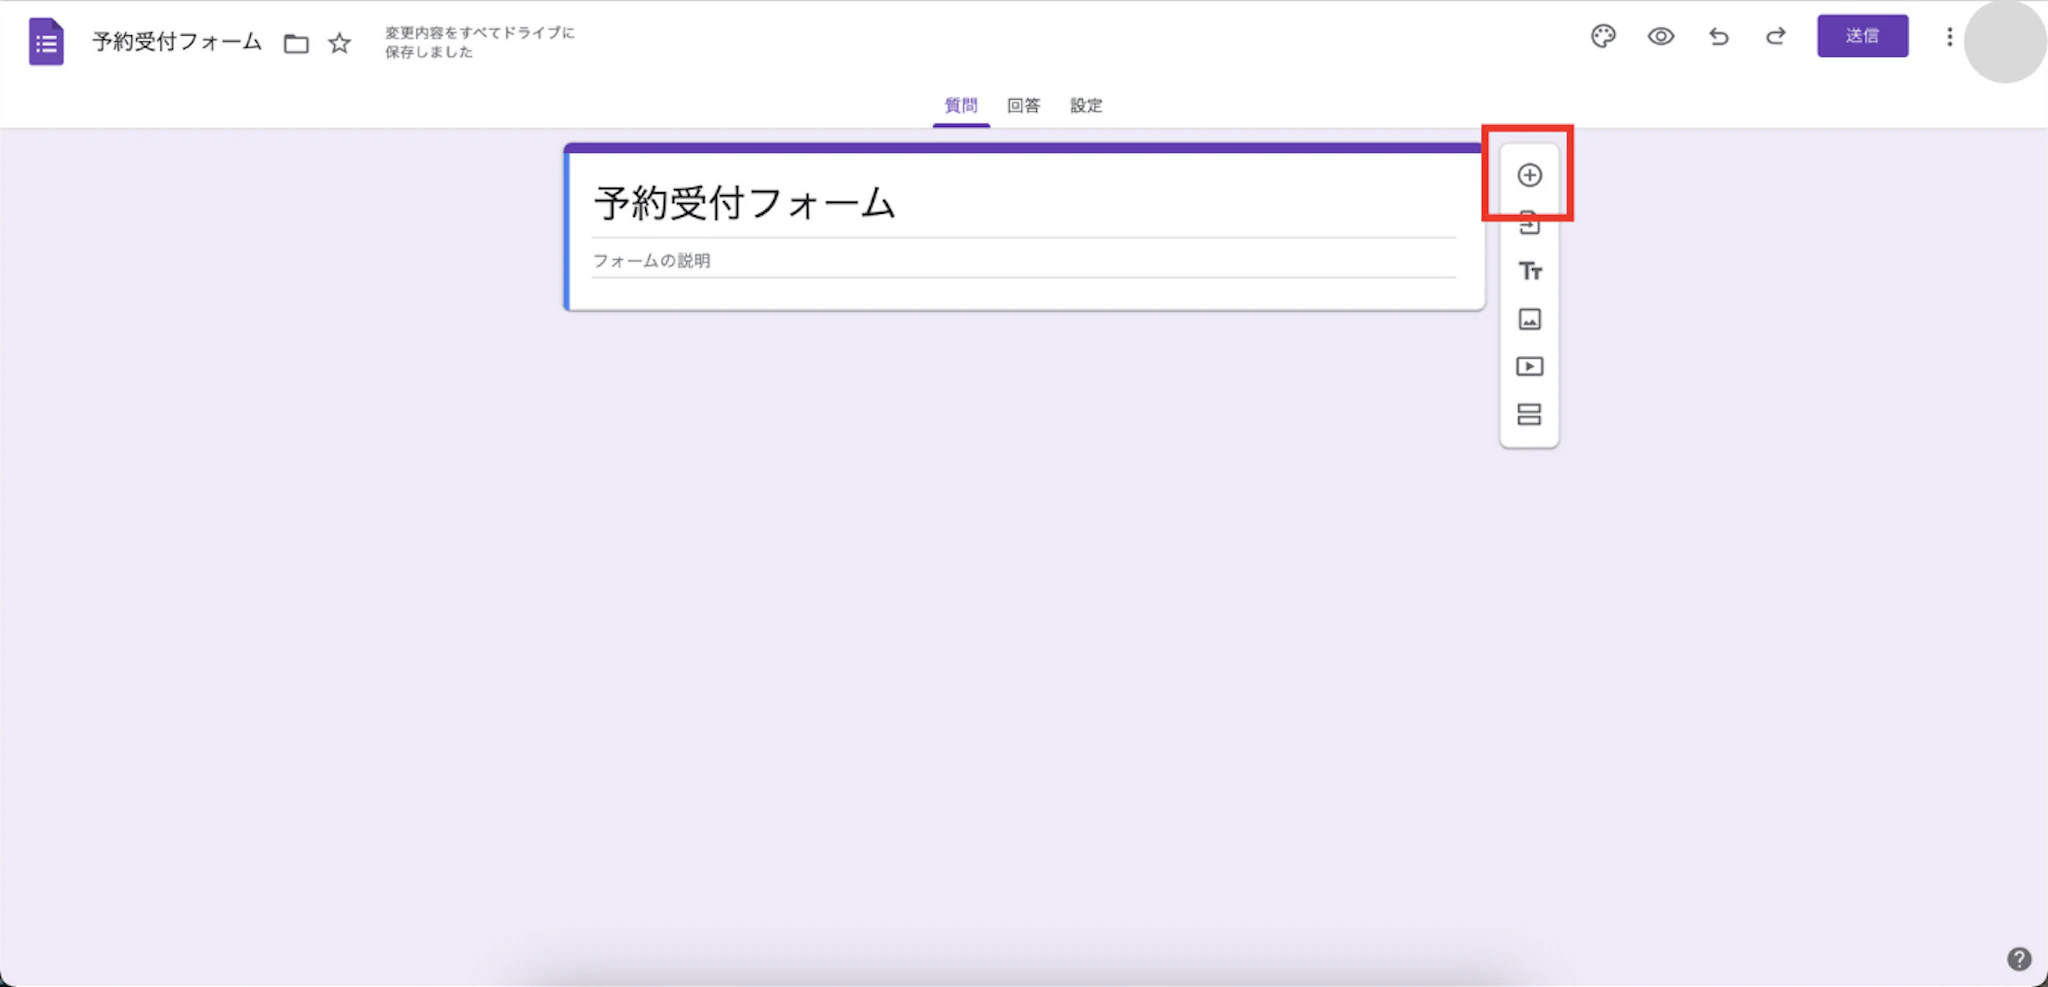Preview the form with the eye icon

point(1661,36)
